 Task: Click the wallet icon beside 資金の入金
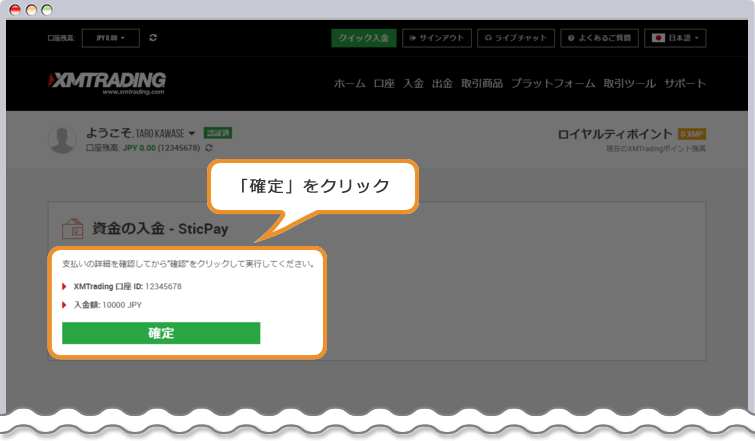pos(73,229)
